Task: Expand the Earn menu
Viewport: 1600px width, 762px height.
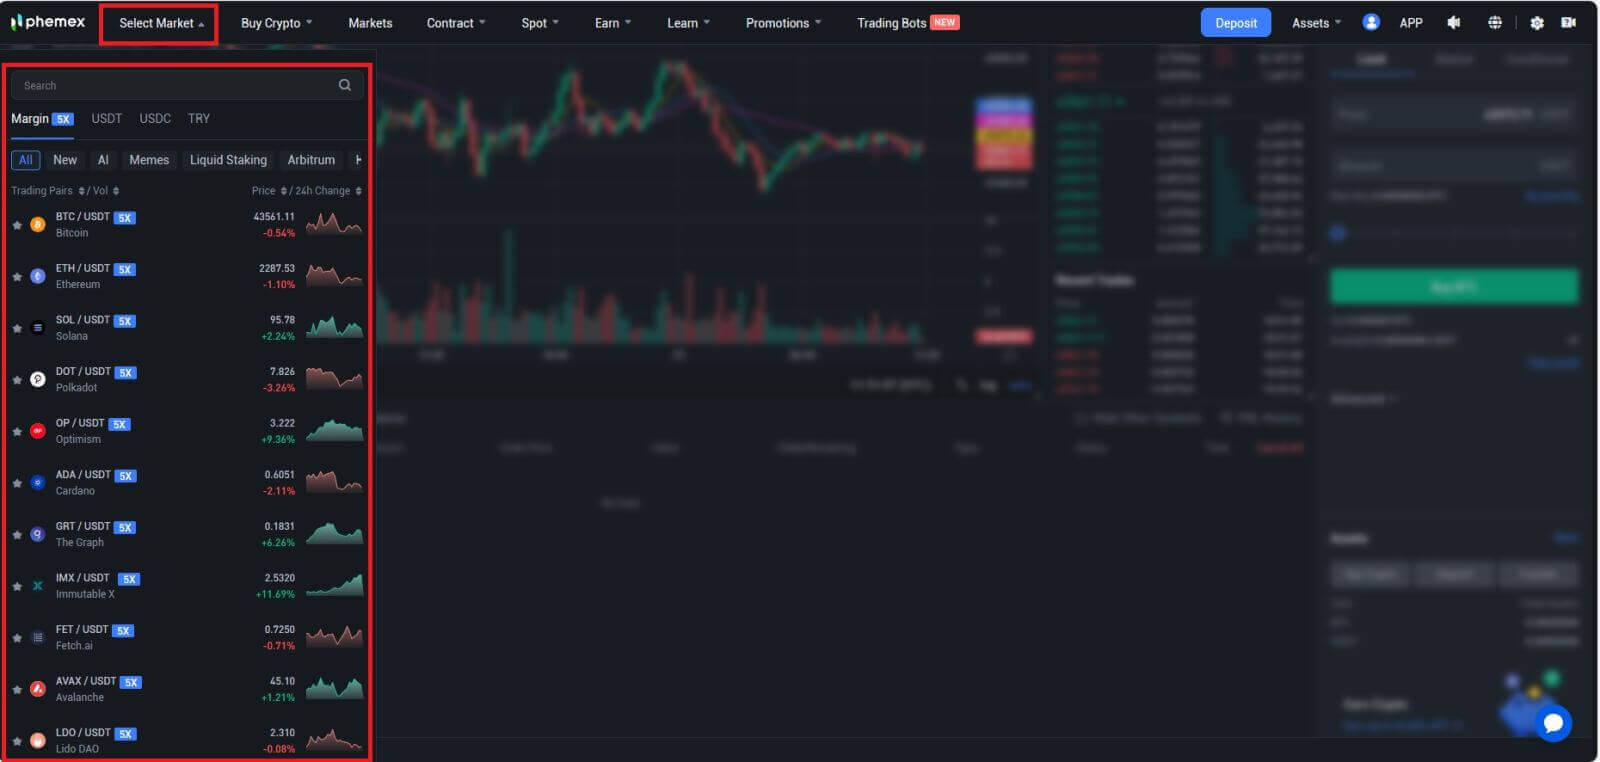Action: point(613,23)
